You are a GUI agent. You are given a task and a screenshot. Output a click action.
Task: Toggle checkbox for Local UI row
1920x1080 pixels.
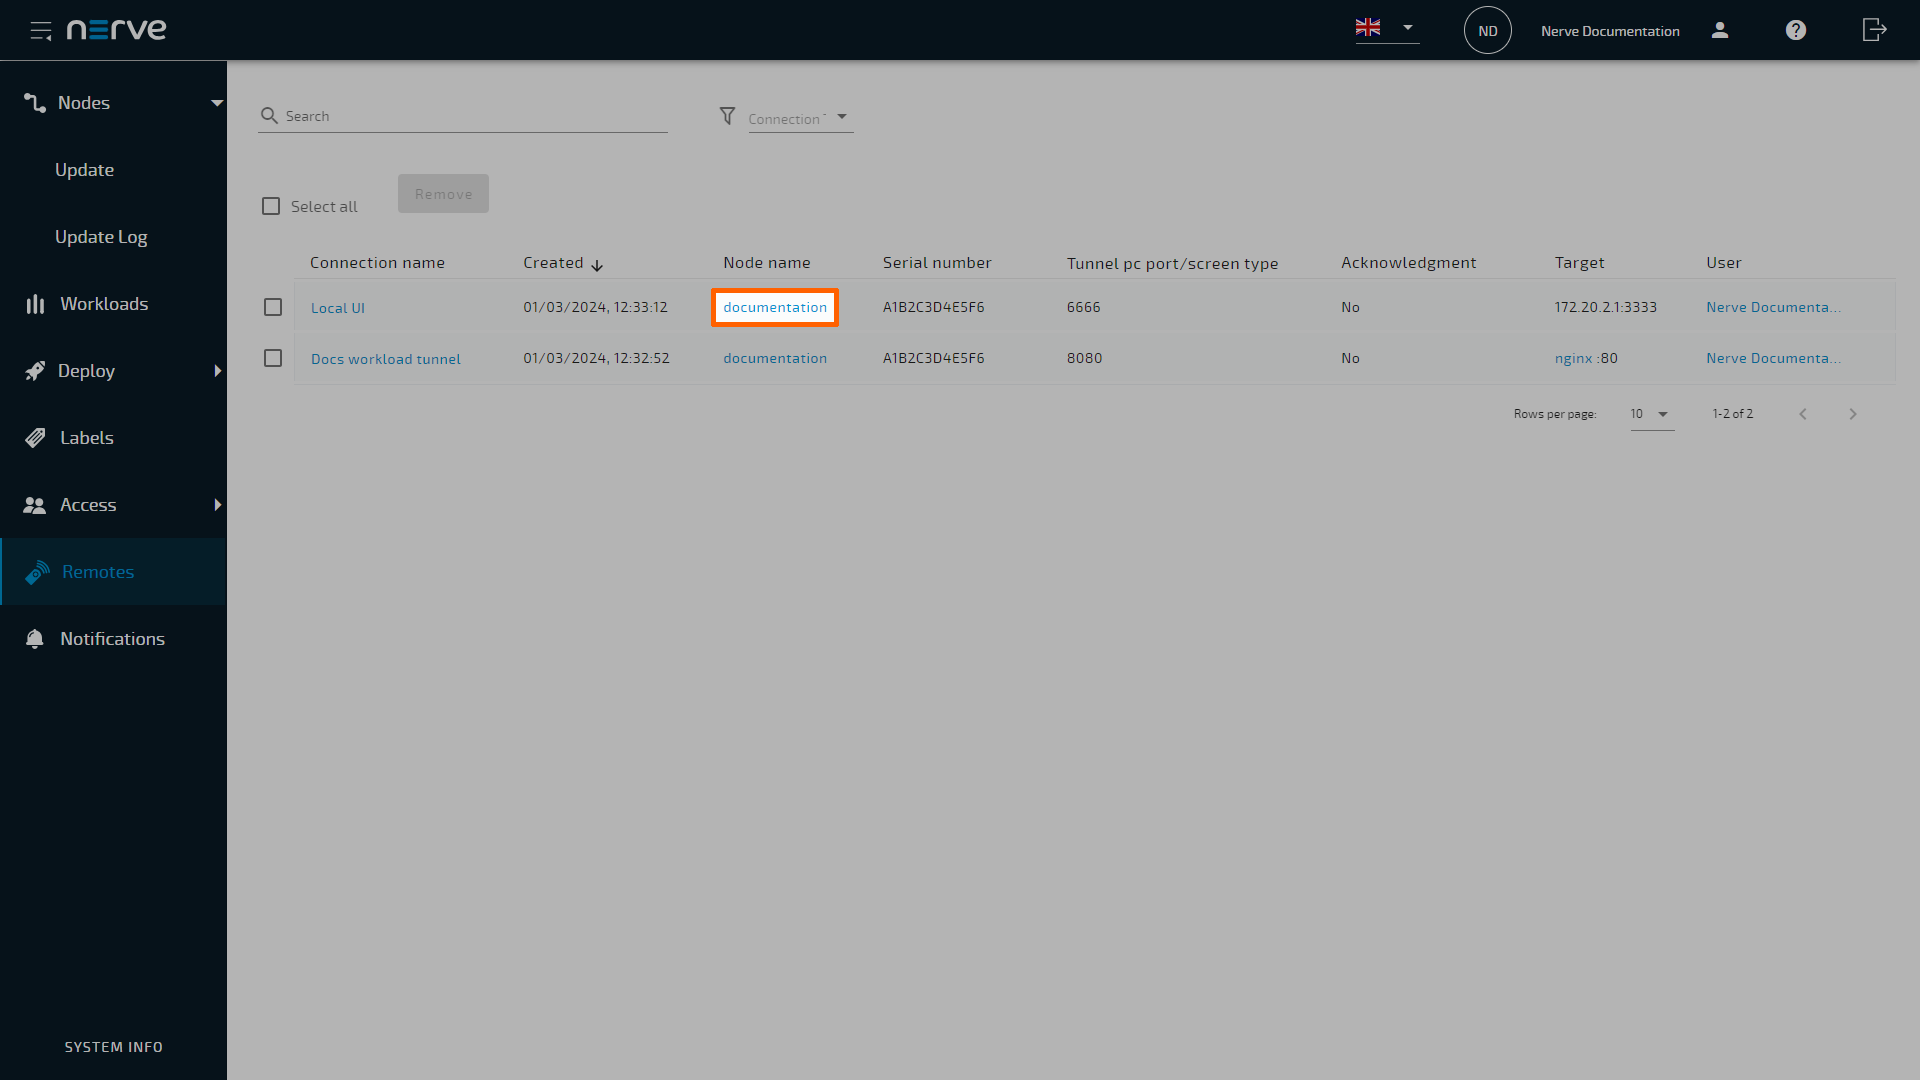pos(273,306)
